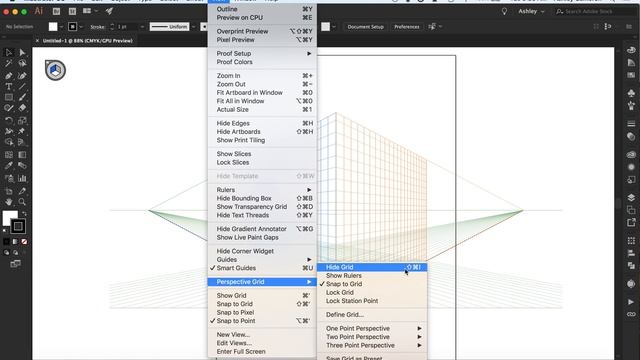Select the Pen tool
The image size is (640, 360).
9,76
